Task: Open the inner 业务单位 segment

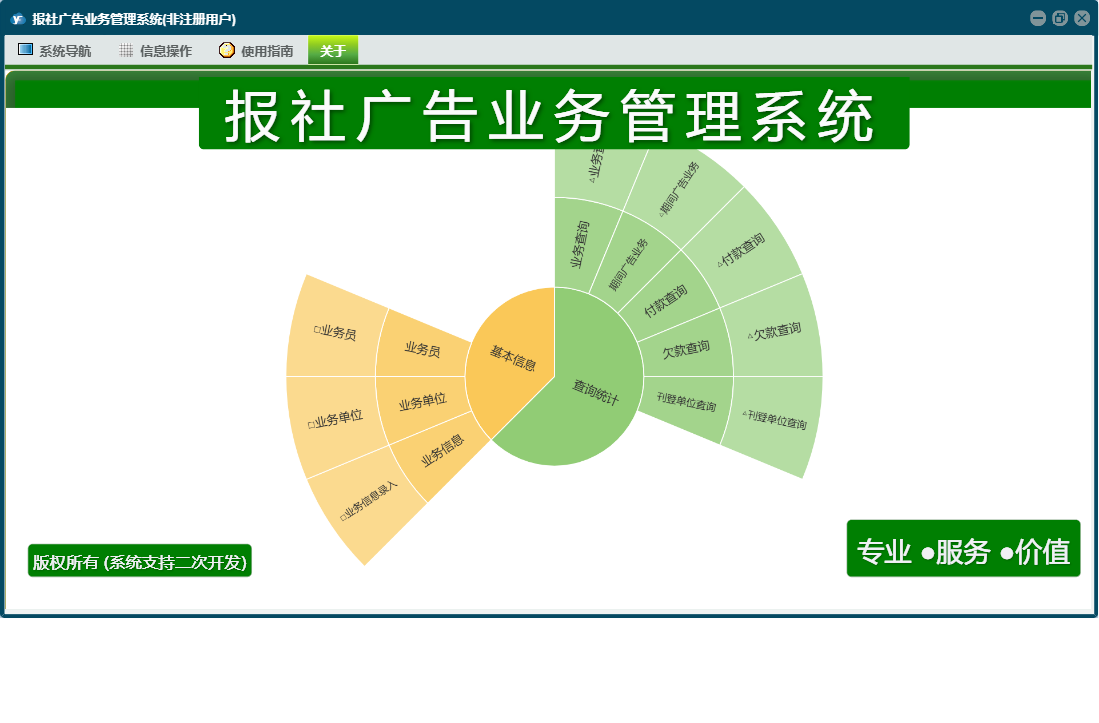Action: click(422, 402)
